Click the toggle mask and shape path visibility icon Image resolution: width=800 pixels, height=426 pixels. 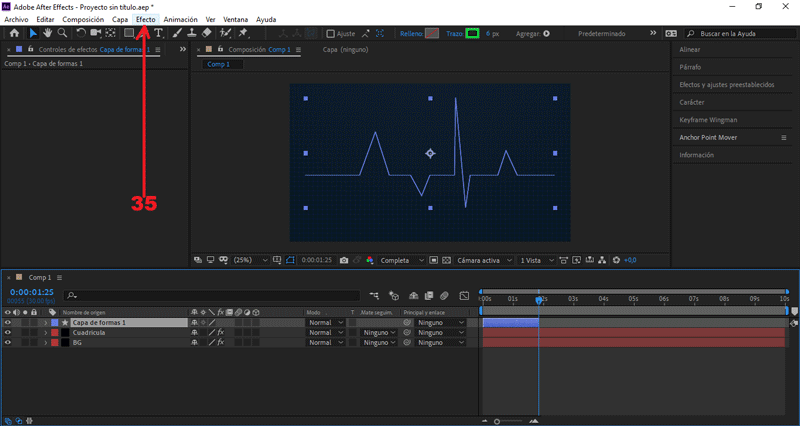(x=290, y=260)
